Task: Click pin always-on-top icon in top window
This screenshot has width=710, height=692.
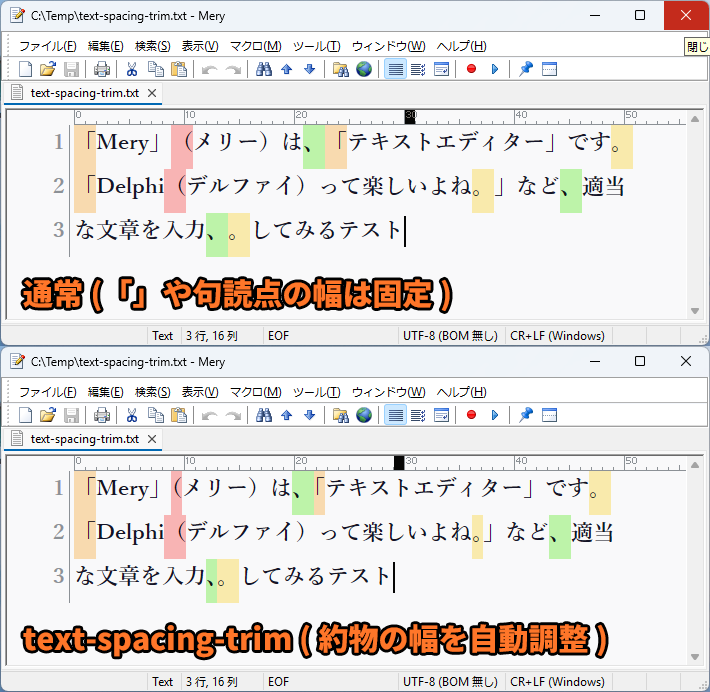Action: [526, 69]
